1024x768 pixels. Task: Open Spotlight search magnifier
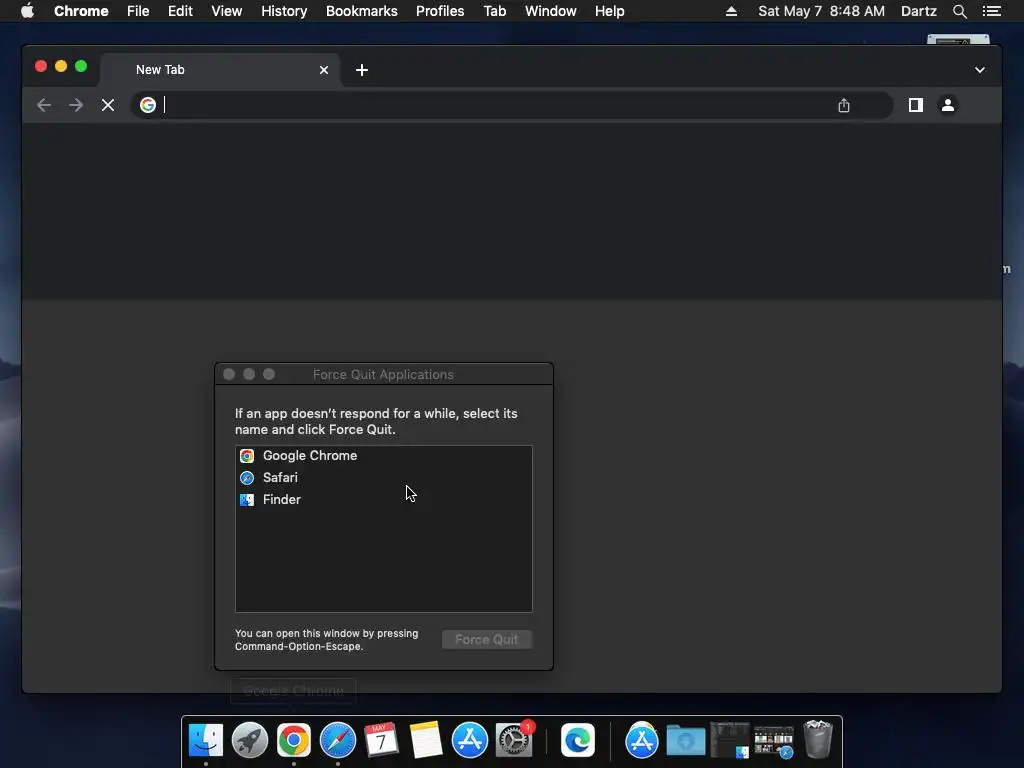coord(959,11)
